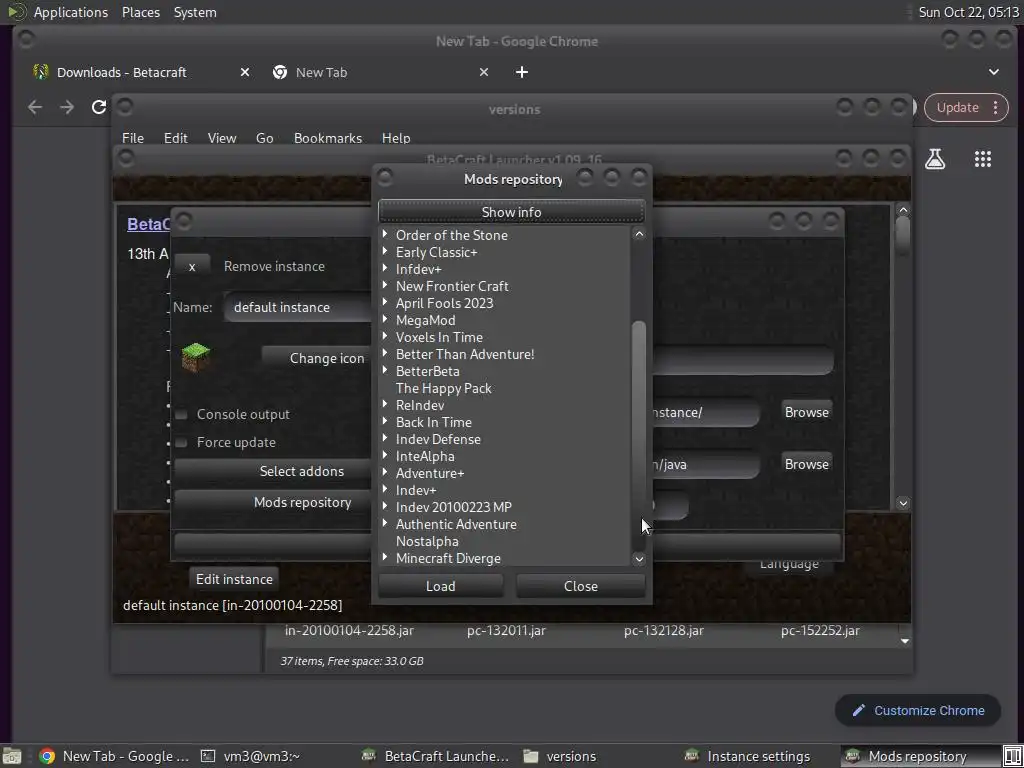Click the clock in the top panel
Screen dimensions: 1024x768
(968, 12)
